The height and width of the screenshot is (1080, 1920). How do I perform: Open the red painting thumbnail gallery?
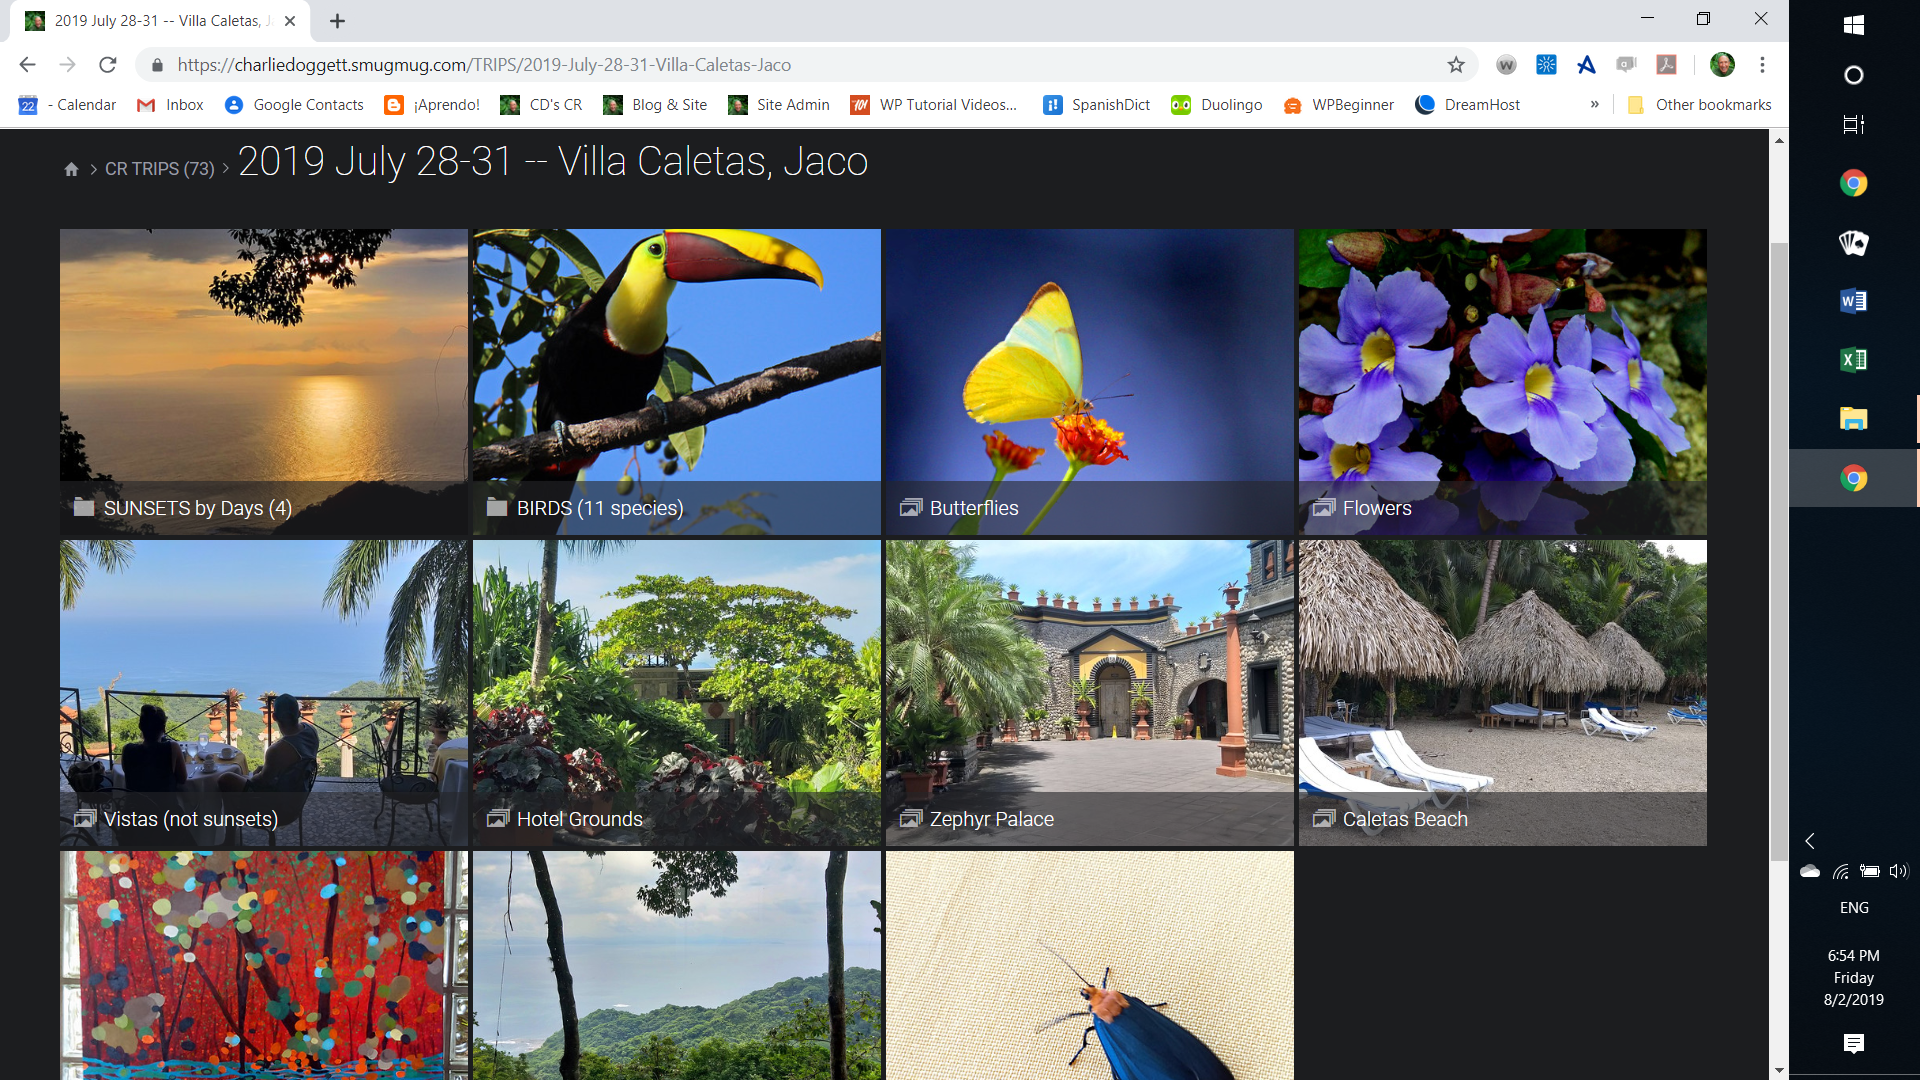pos(264,965)
